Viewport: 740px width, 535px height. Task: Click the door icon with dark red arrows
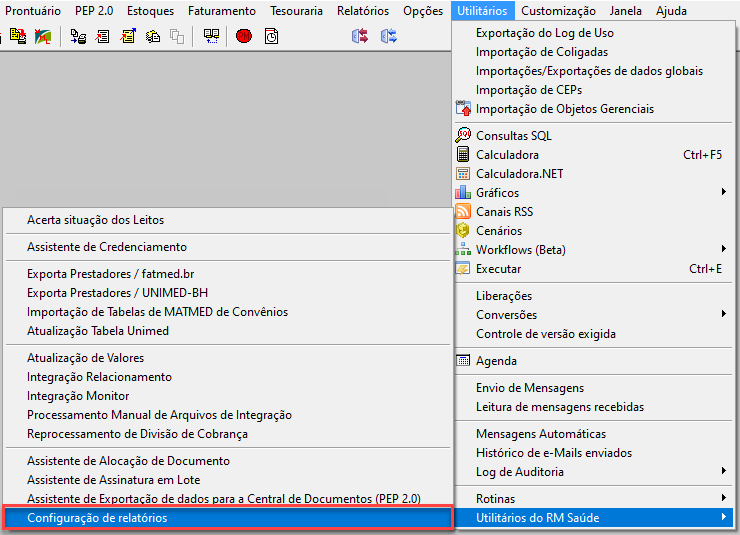click(360, 36)
